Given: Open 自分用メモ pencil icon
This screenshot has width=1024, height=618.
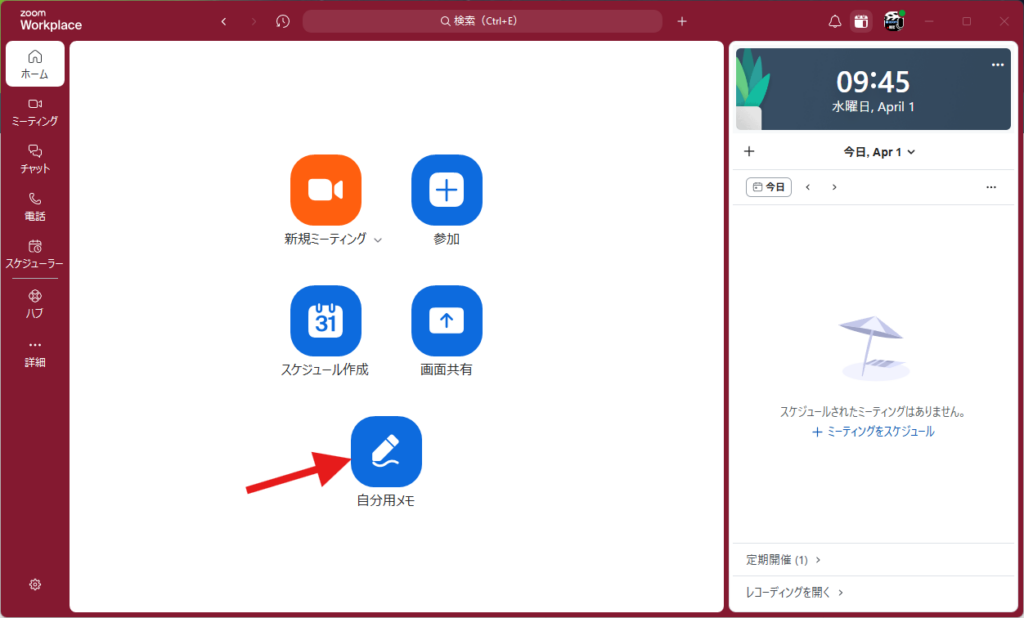Looking at the screenshot, I should click(386, 451).
